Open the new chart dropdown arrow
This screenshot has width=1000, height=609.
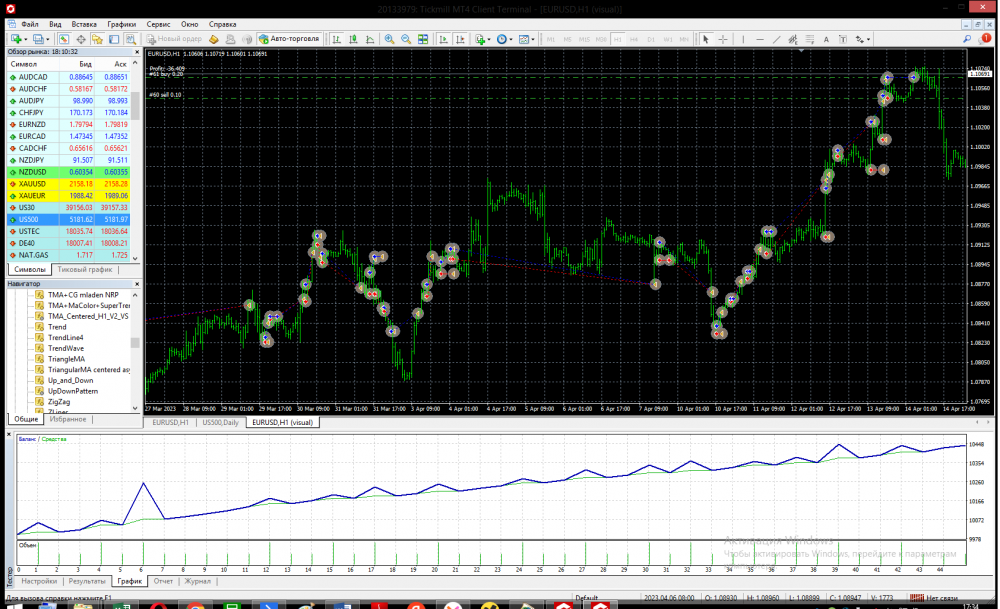(x=25, y=39)
